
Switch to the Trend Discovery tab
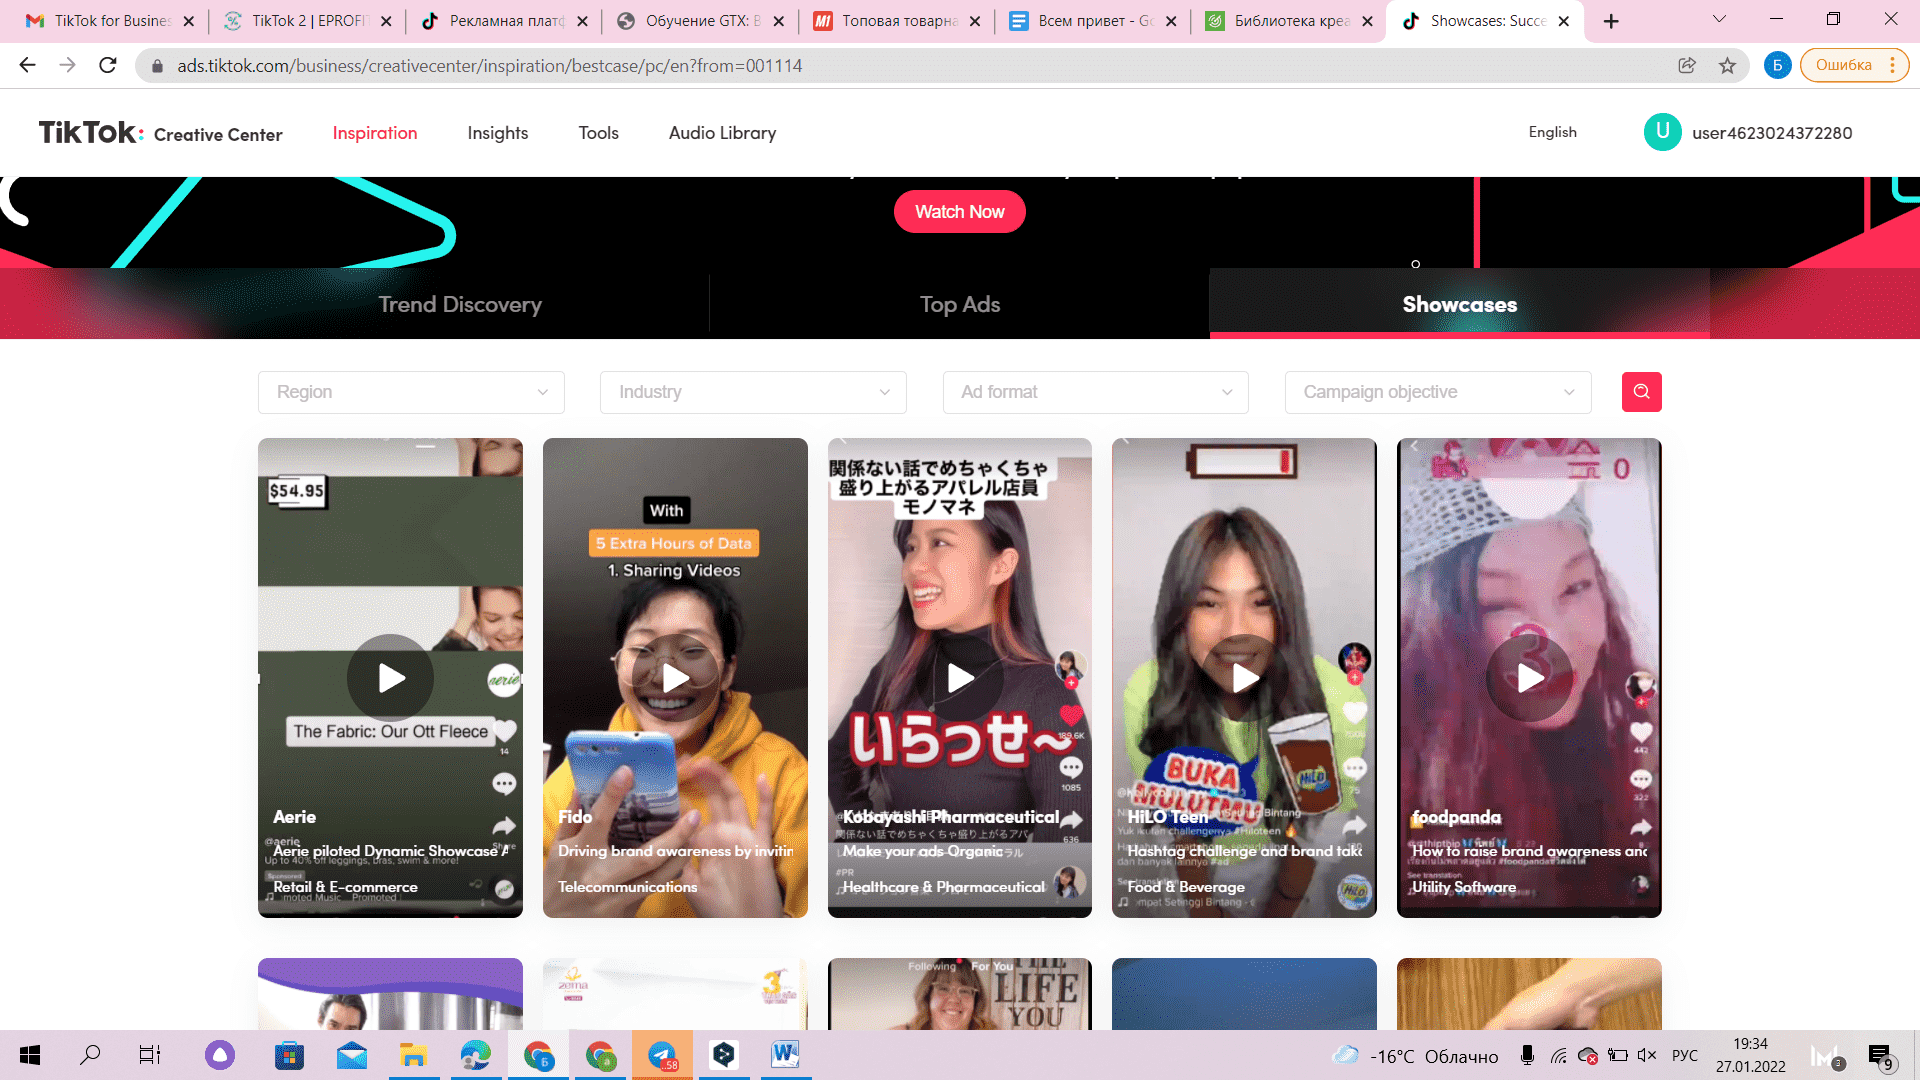click(460, 304)
